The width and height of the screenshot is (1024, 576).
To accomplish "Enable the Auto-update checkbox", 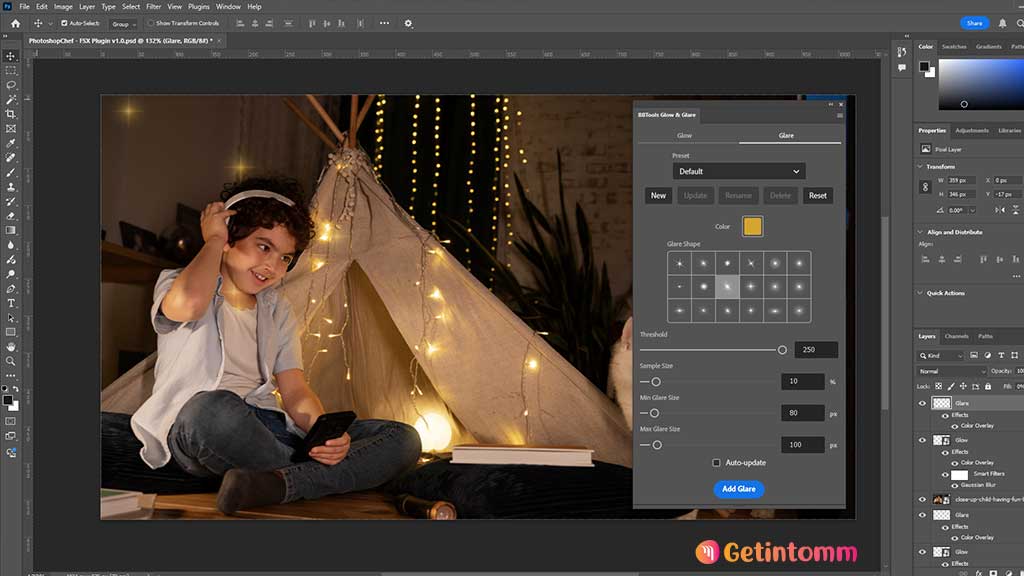I will coord(716,462).
